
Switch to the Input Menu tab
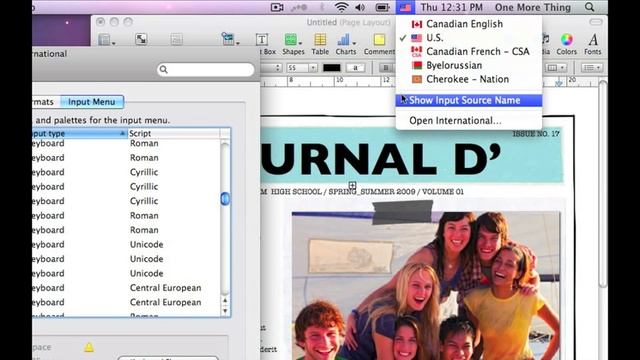pyautogui.click(x=91, y=102)
